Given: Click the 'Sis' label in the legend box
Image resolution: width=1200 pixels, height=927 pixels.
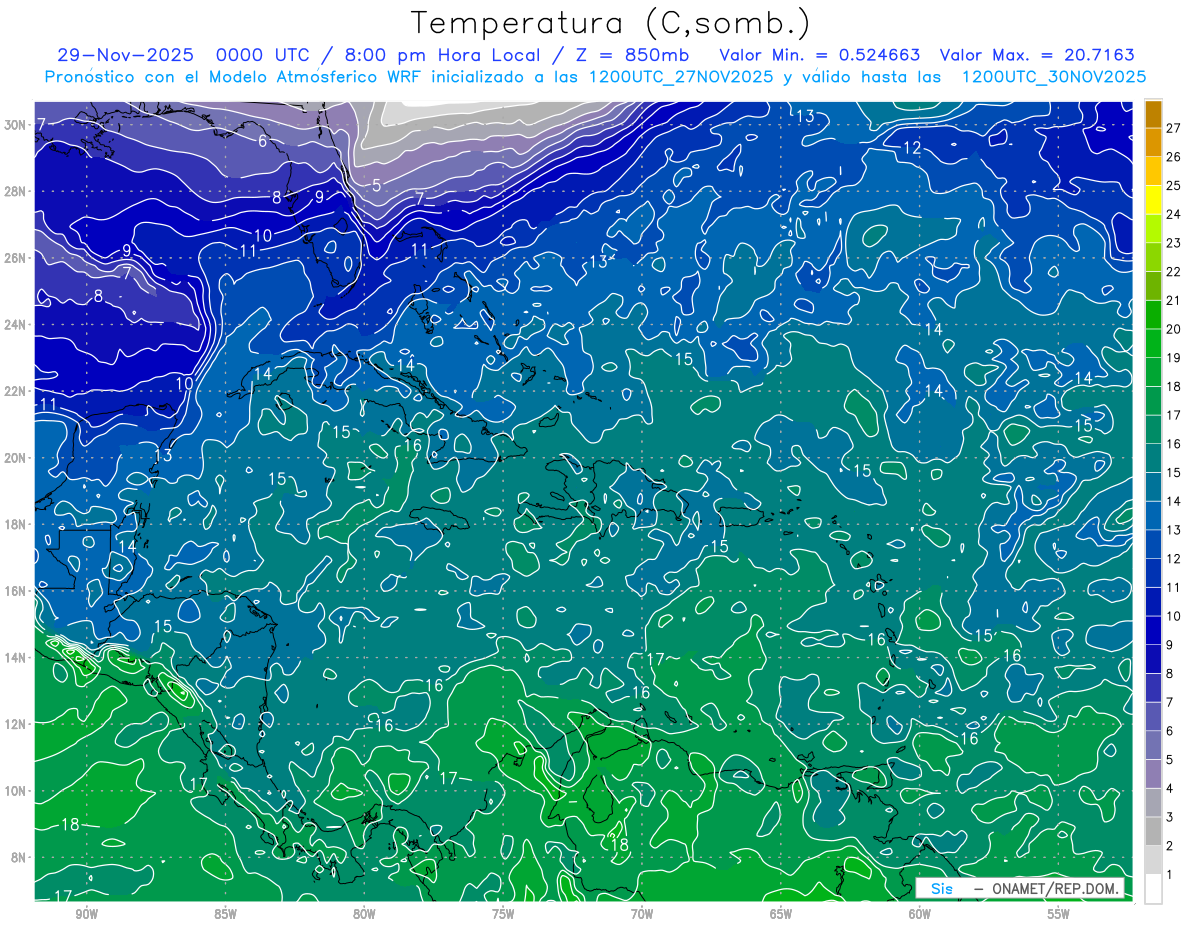Looking at the screenshot, I should (x=941, y=888).
